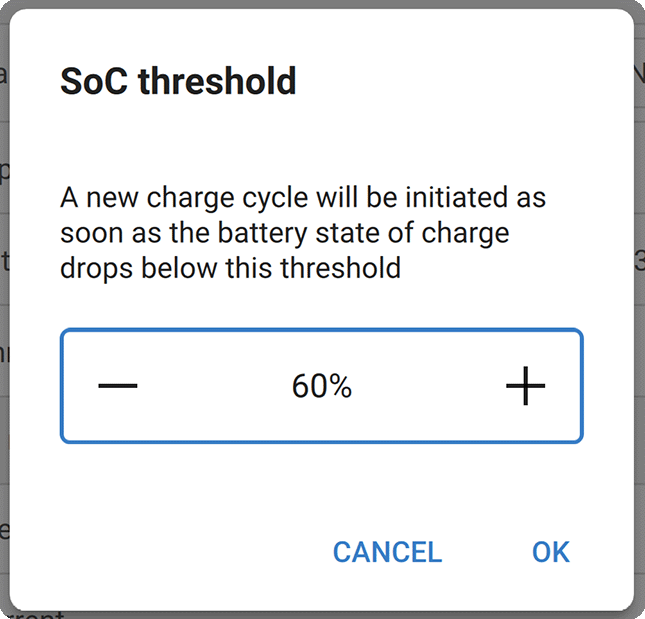The height and width of the screenshot is (619, 645).
Task: Raise the SoC threshold above 60%
Action: (525, 386)
